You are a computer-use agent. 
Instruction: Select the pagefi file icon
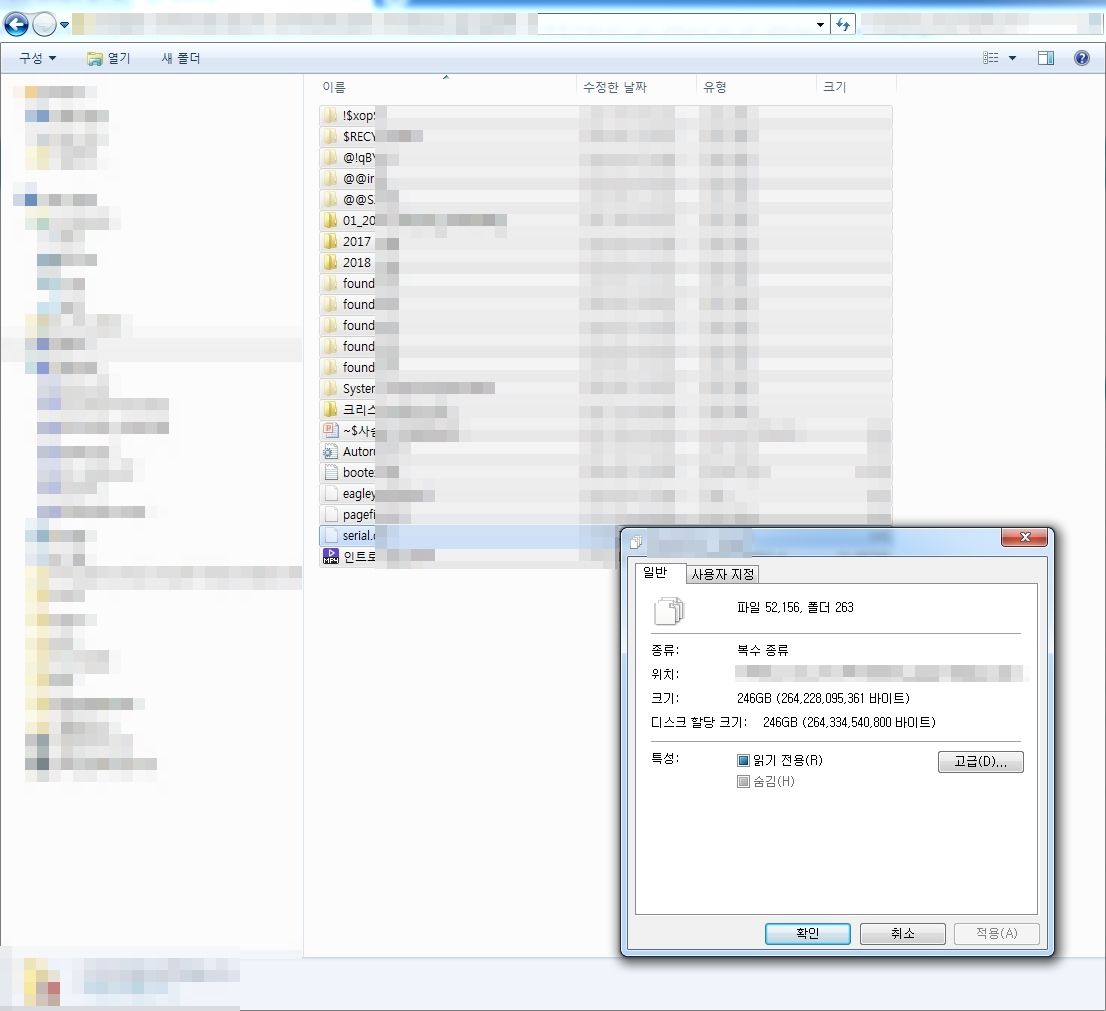pyautogui.click(x=330, y=514)
